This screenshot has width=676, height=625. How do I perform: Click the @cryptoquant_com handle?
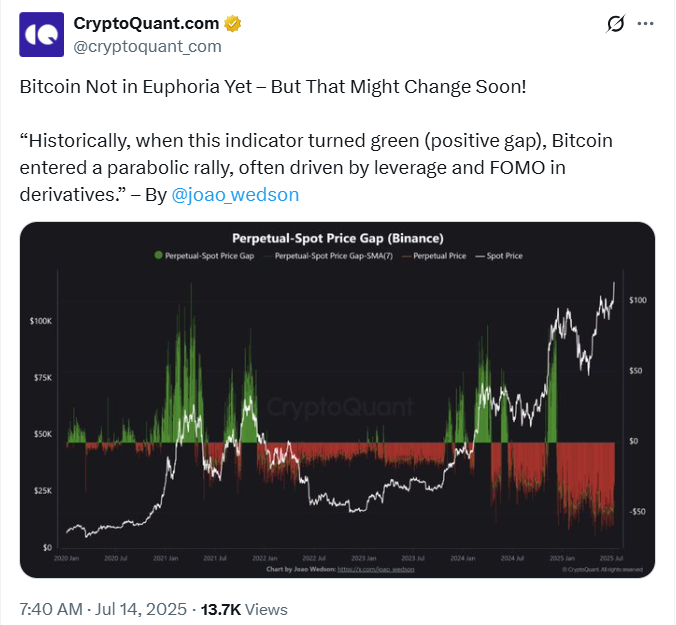click(x=147, y=46)
